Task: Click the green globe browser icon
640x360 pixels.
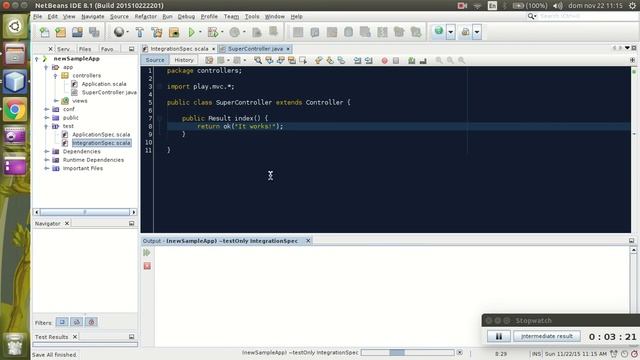Action: pos(439,31)
